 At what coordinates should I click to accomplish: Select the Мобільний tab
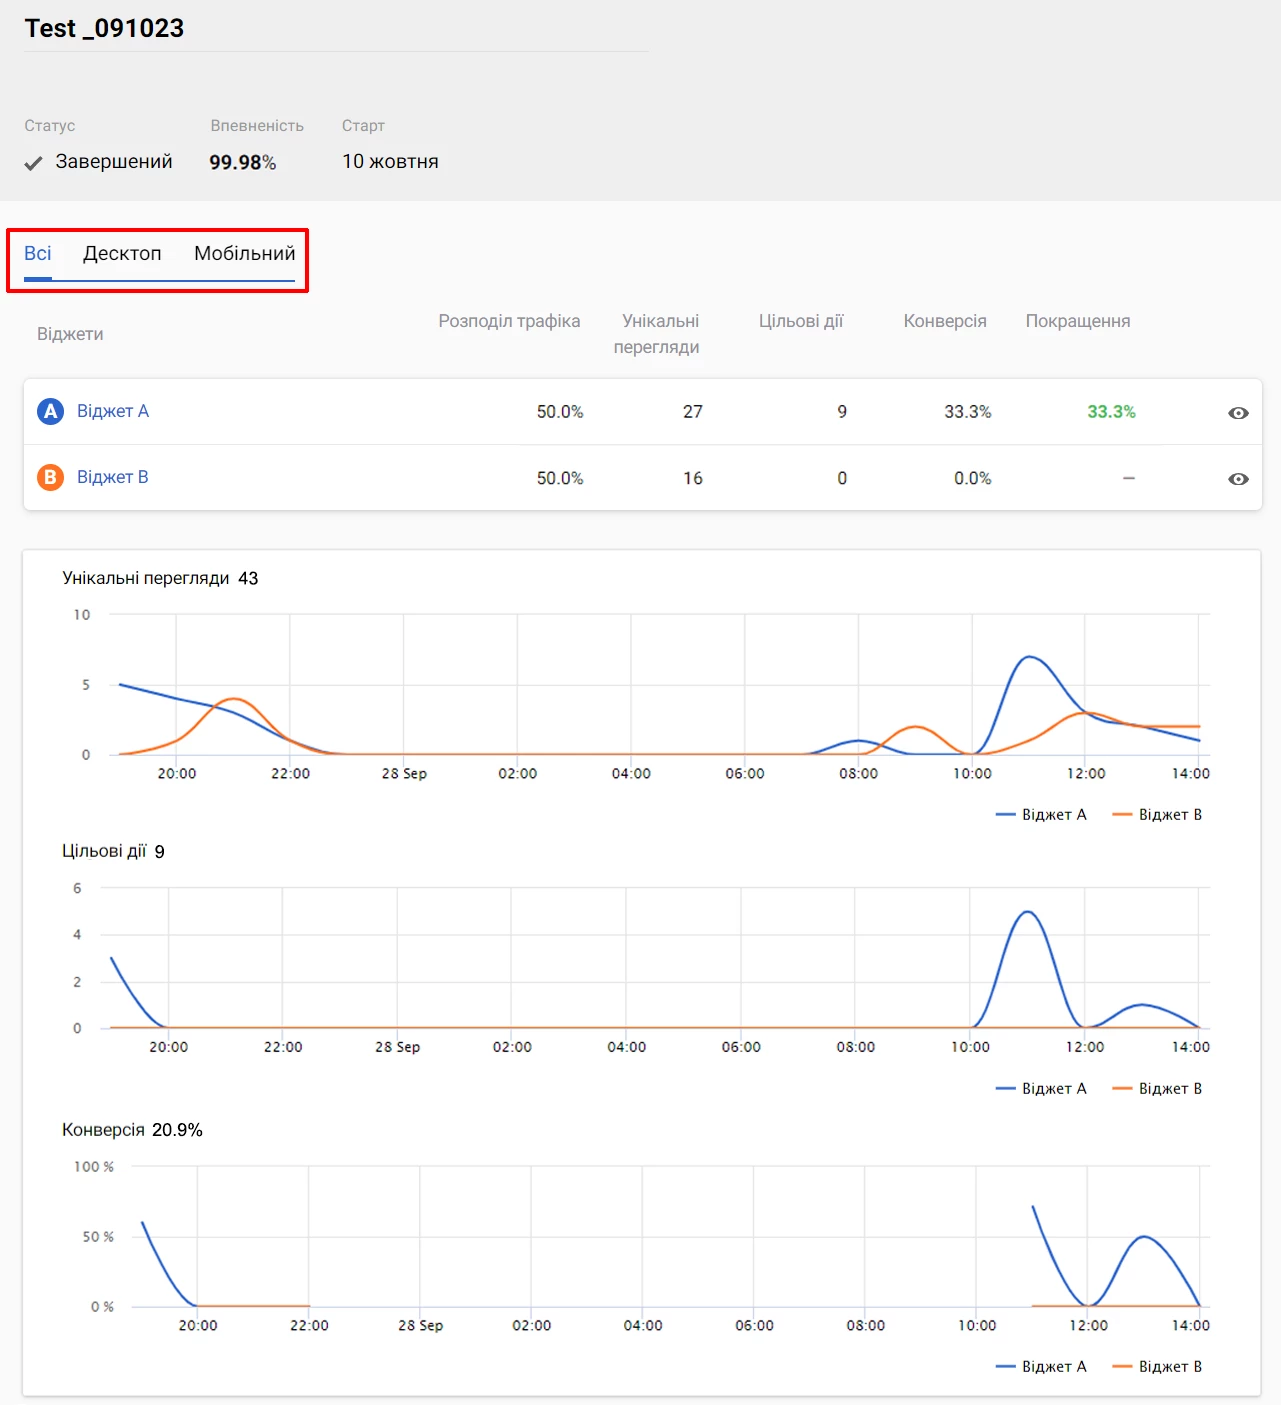tap(244, 254)
